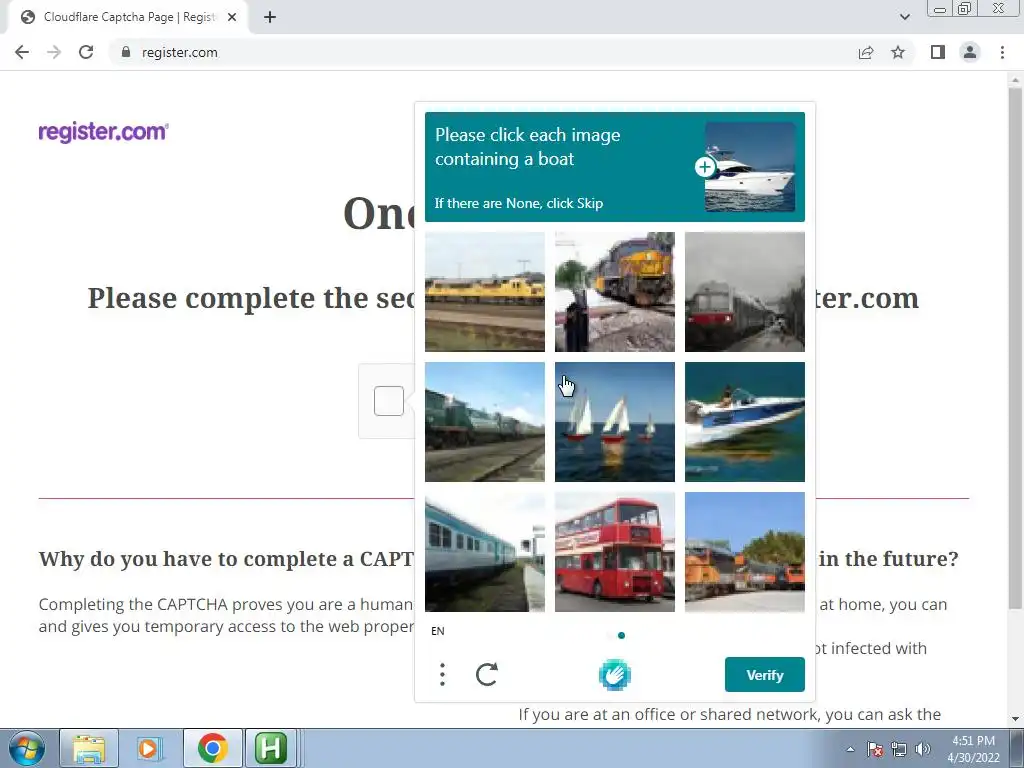Launch the media player taskbar icon
This screenshot has width=1024, height=768.
pyautogui.click(x=148, y=748)
